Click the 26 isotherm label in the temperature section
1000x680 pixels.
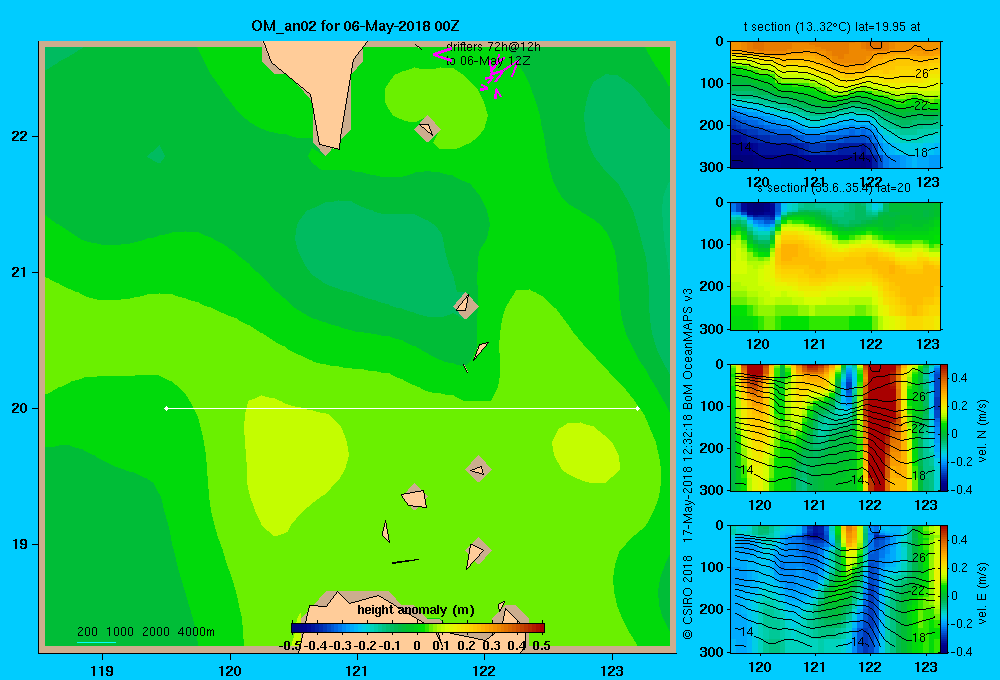tap(922, 74)
